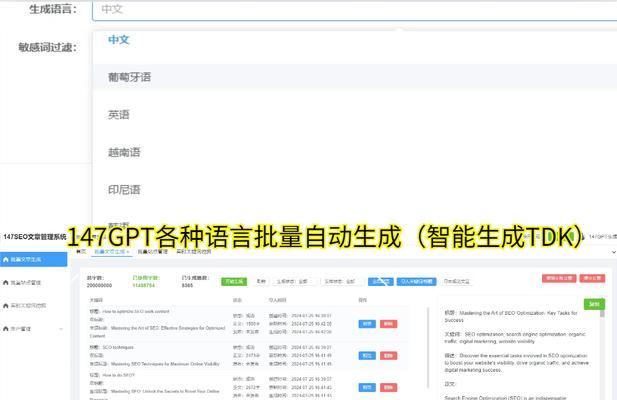
Task: Click the '200000000' total characters value
Action: click(x=99, y=286)
